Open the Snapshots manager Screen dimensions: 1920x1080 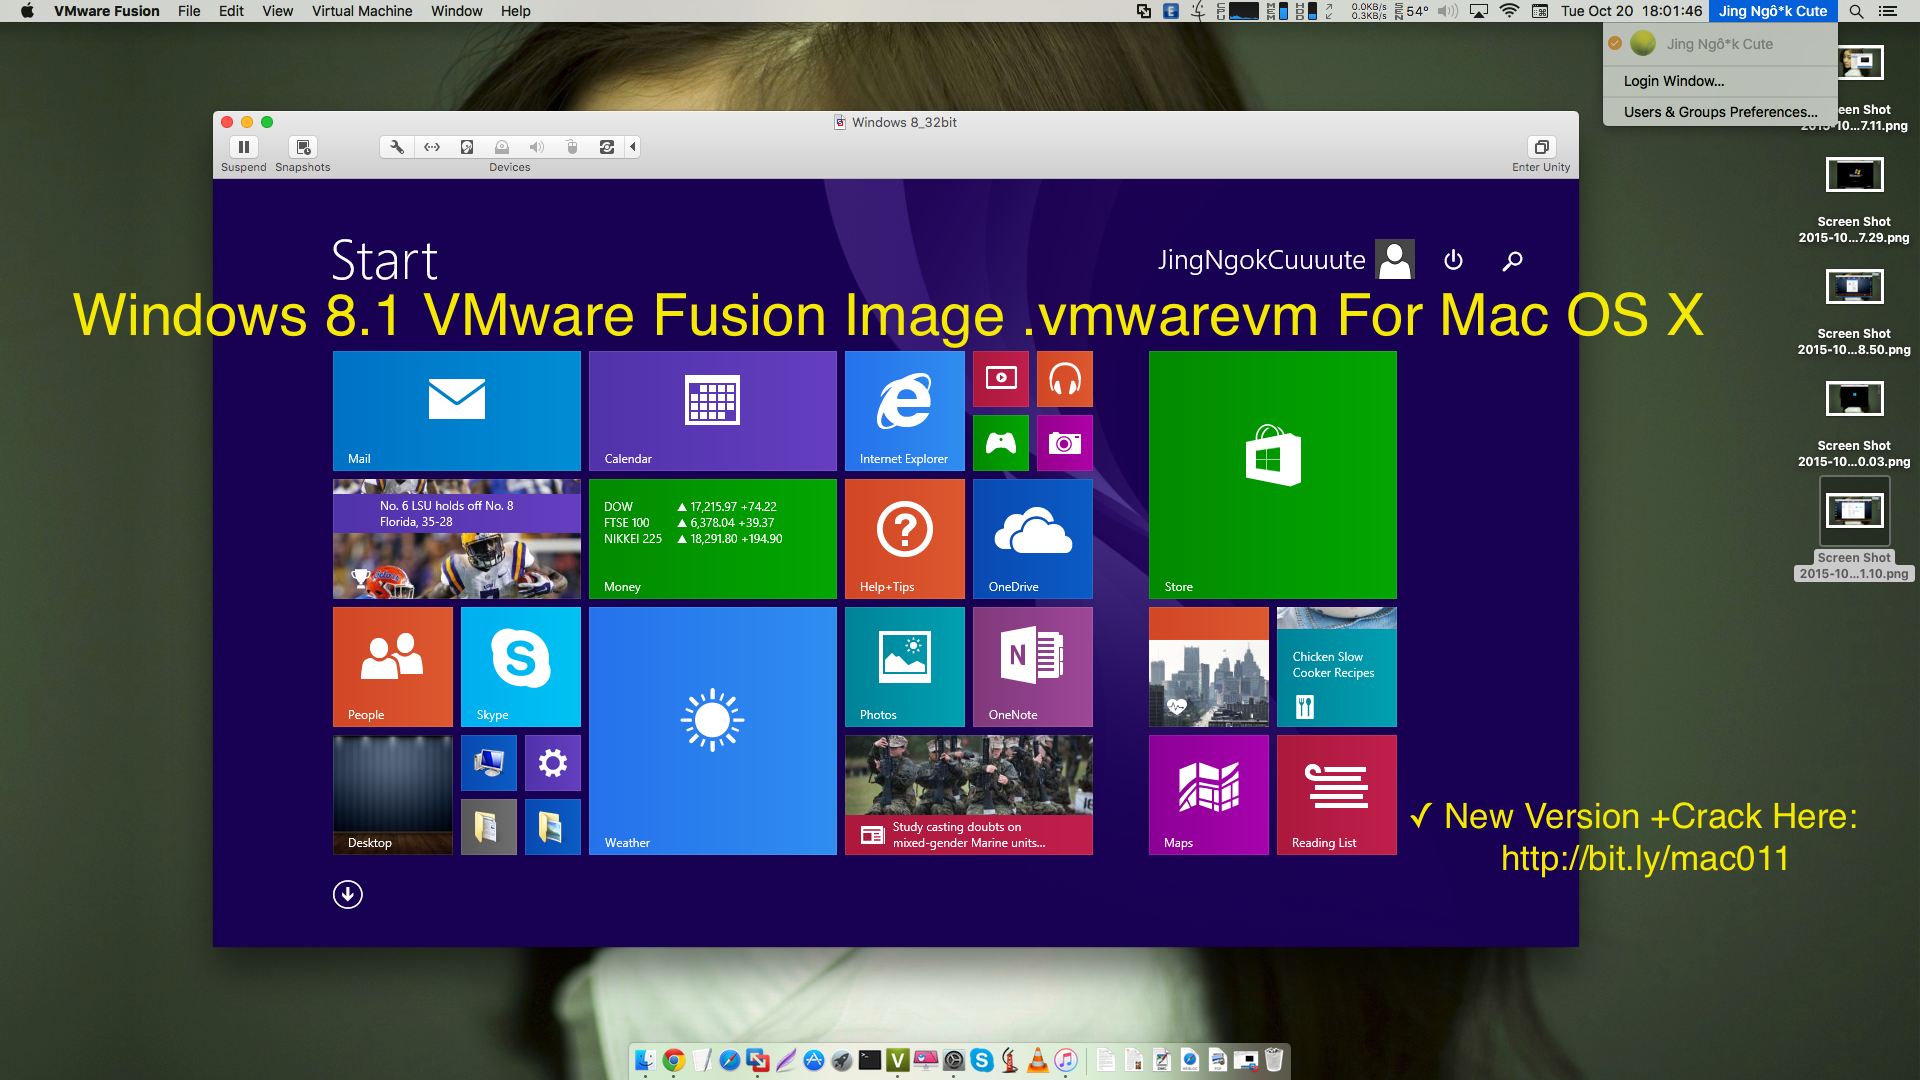(303, 147)
